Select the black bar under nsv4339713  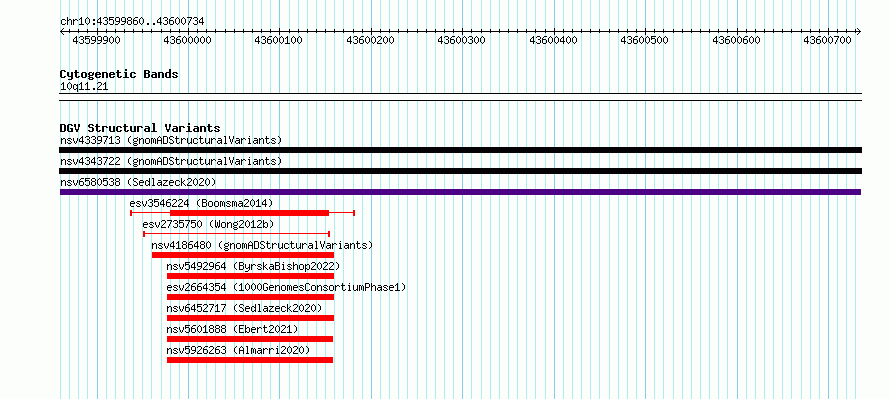pos(461,150)
